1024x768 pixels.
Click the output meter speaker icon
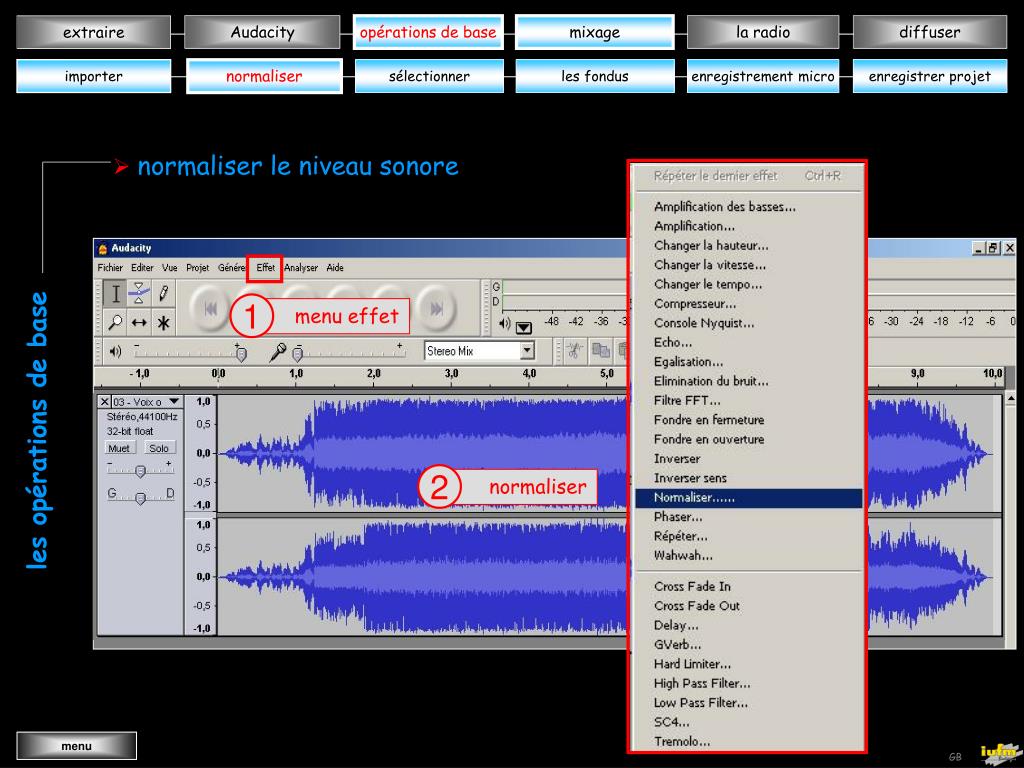point(505,324)
